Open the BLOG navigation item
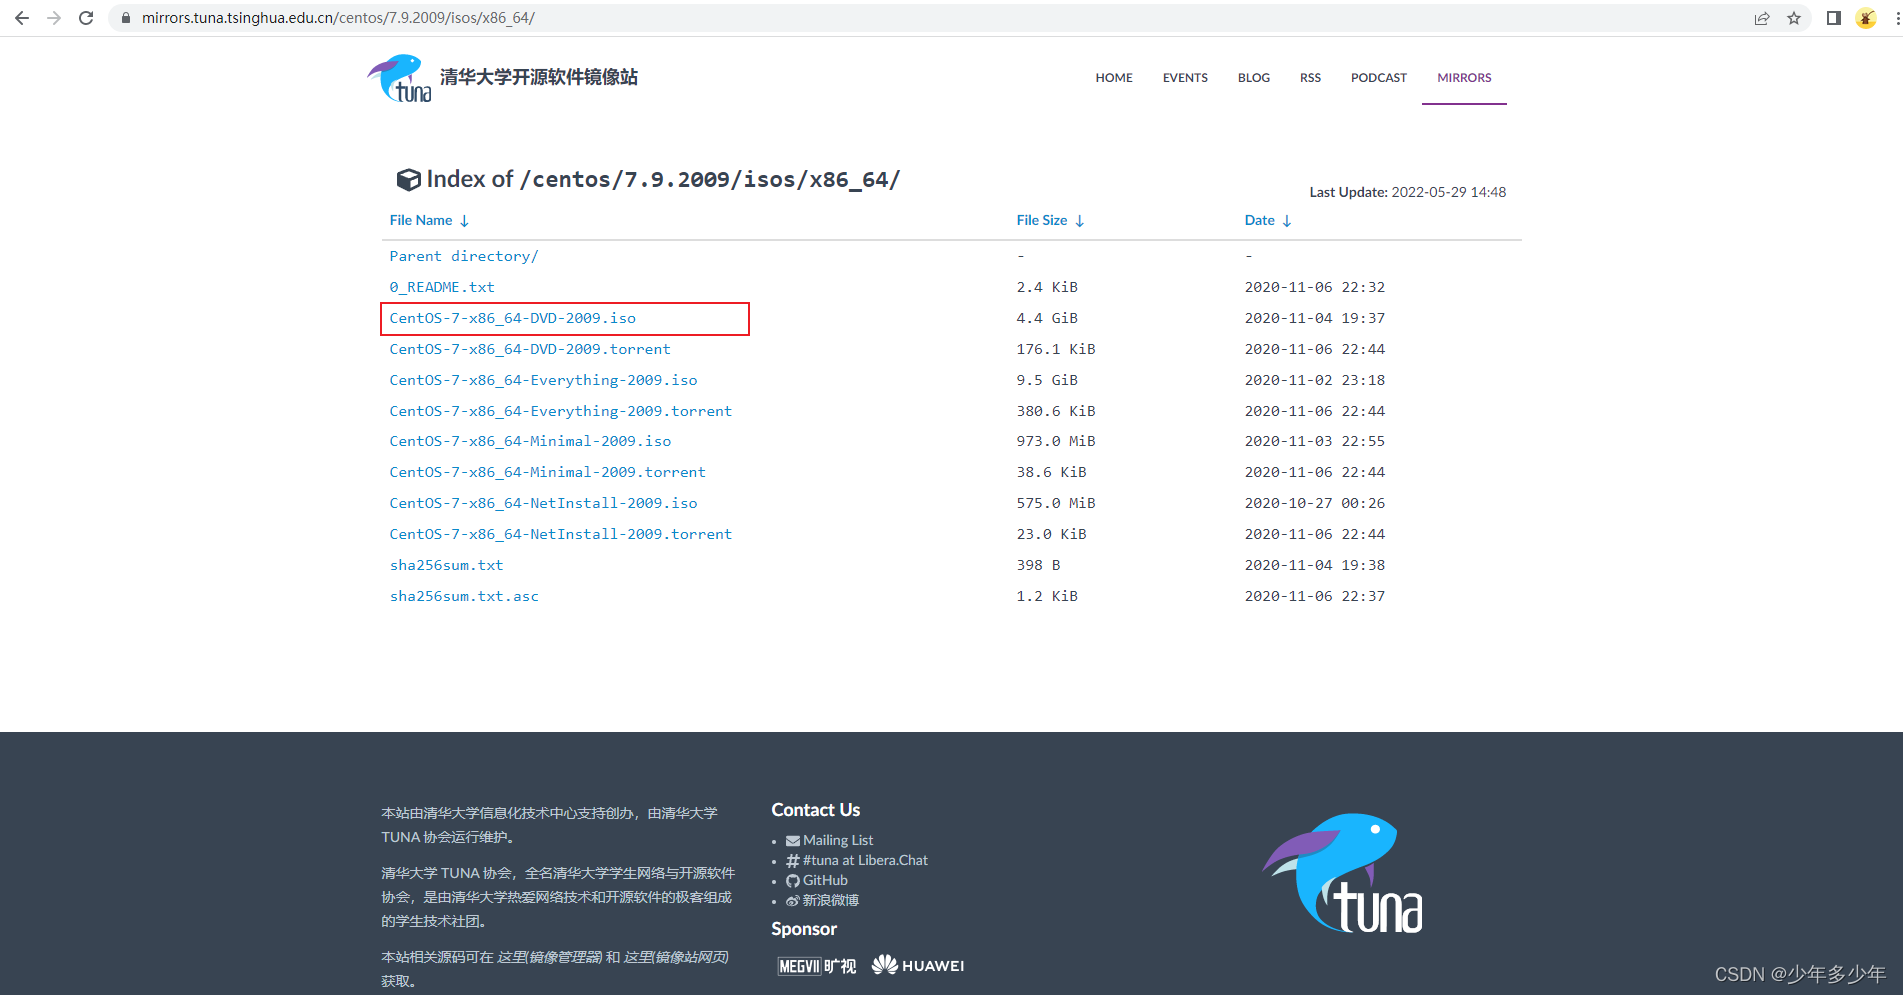Image resolution: width=1903 pixels, height=995 pixels. [x=1254, y=78]
